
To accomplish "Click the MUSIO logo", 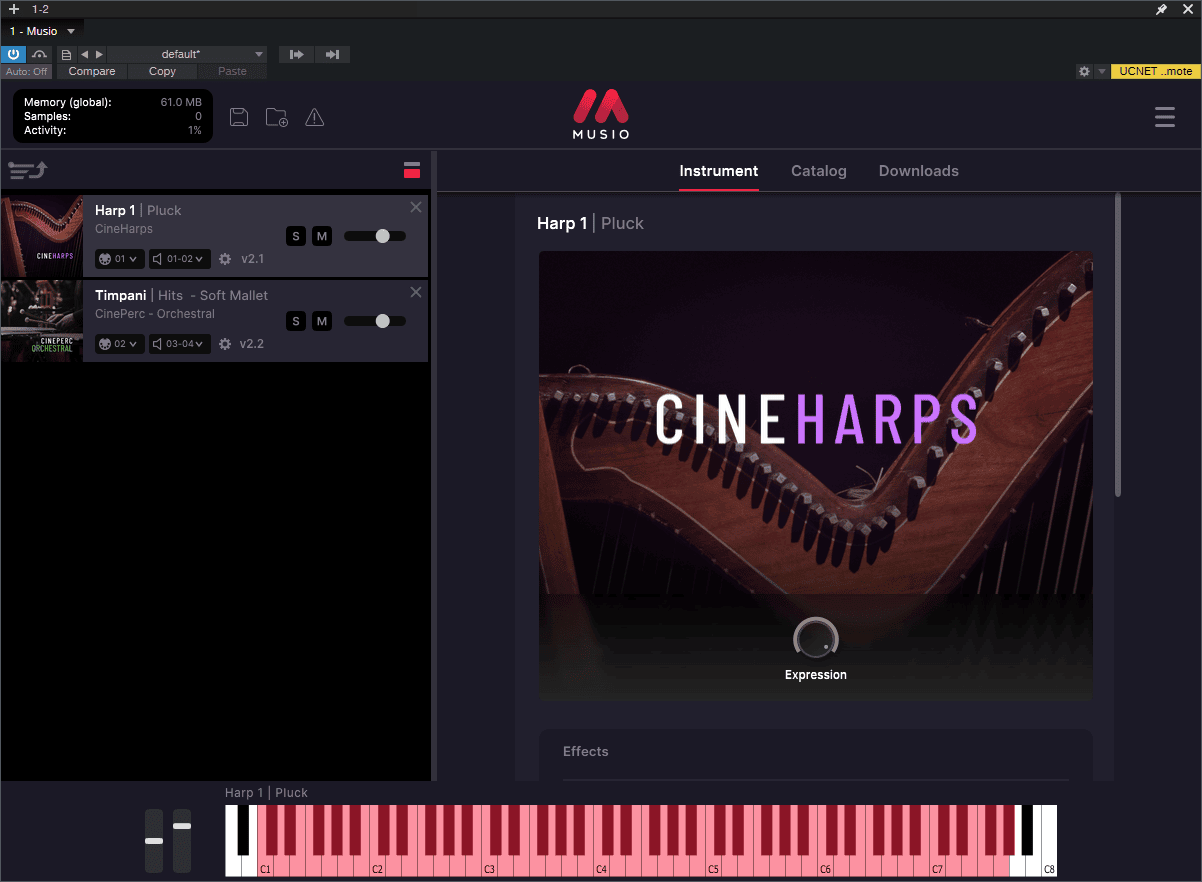I will pos(600,115).
